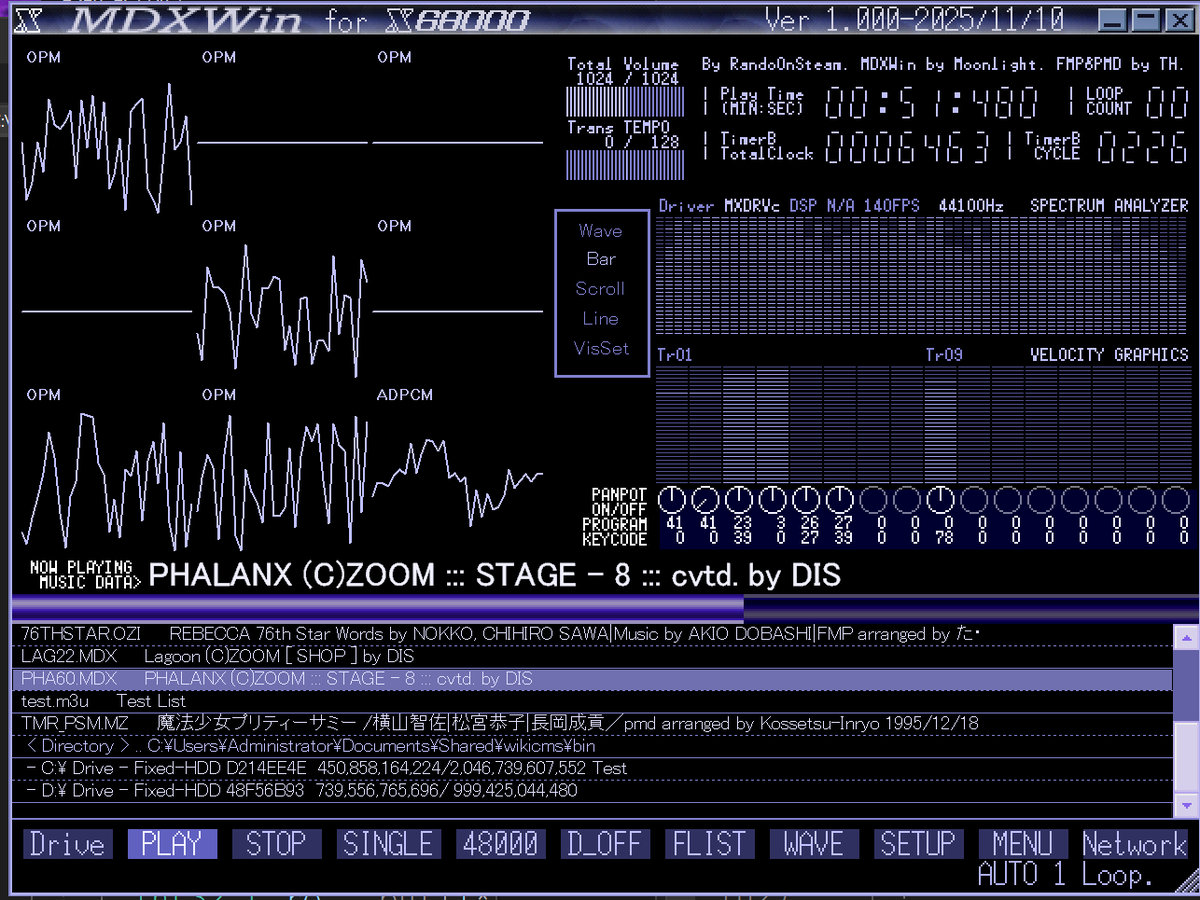Click the tilted panpot knob of second track

(706, 499)
